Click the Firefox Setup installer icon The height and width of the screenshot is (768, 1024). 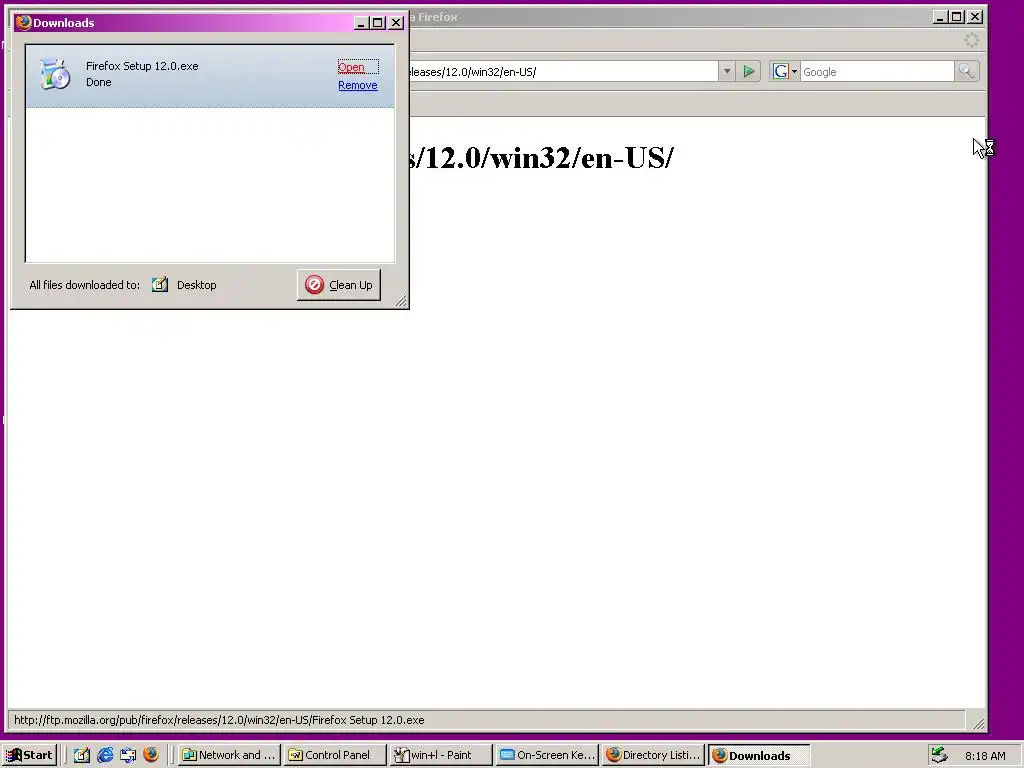pos(55,73)
